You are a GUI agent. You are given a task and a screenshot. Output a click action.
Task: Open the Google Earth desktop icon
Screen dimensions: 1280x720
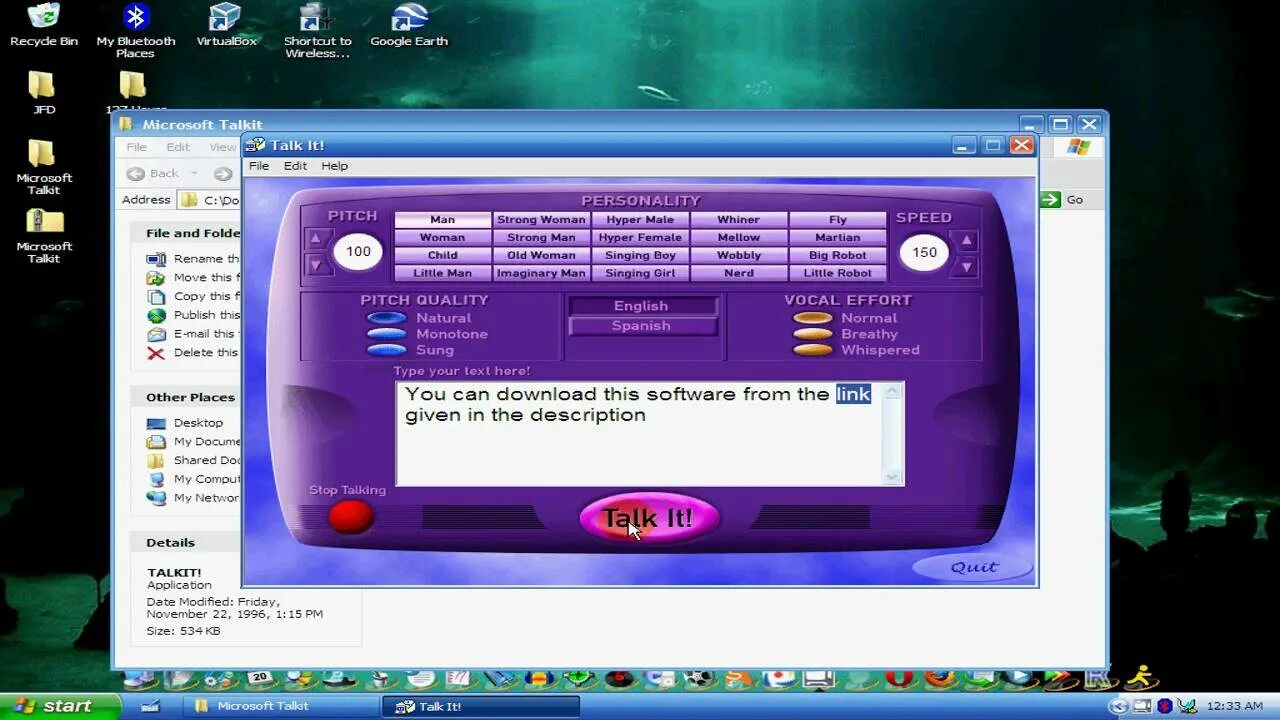(409, 25)
